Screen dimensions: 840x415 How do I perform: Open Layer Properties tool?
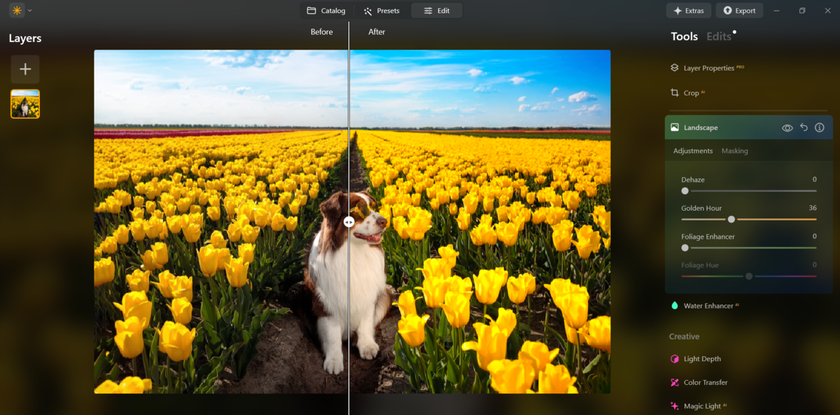coord(707,68)
